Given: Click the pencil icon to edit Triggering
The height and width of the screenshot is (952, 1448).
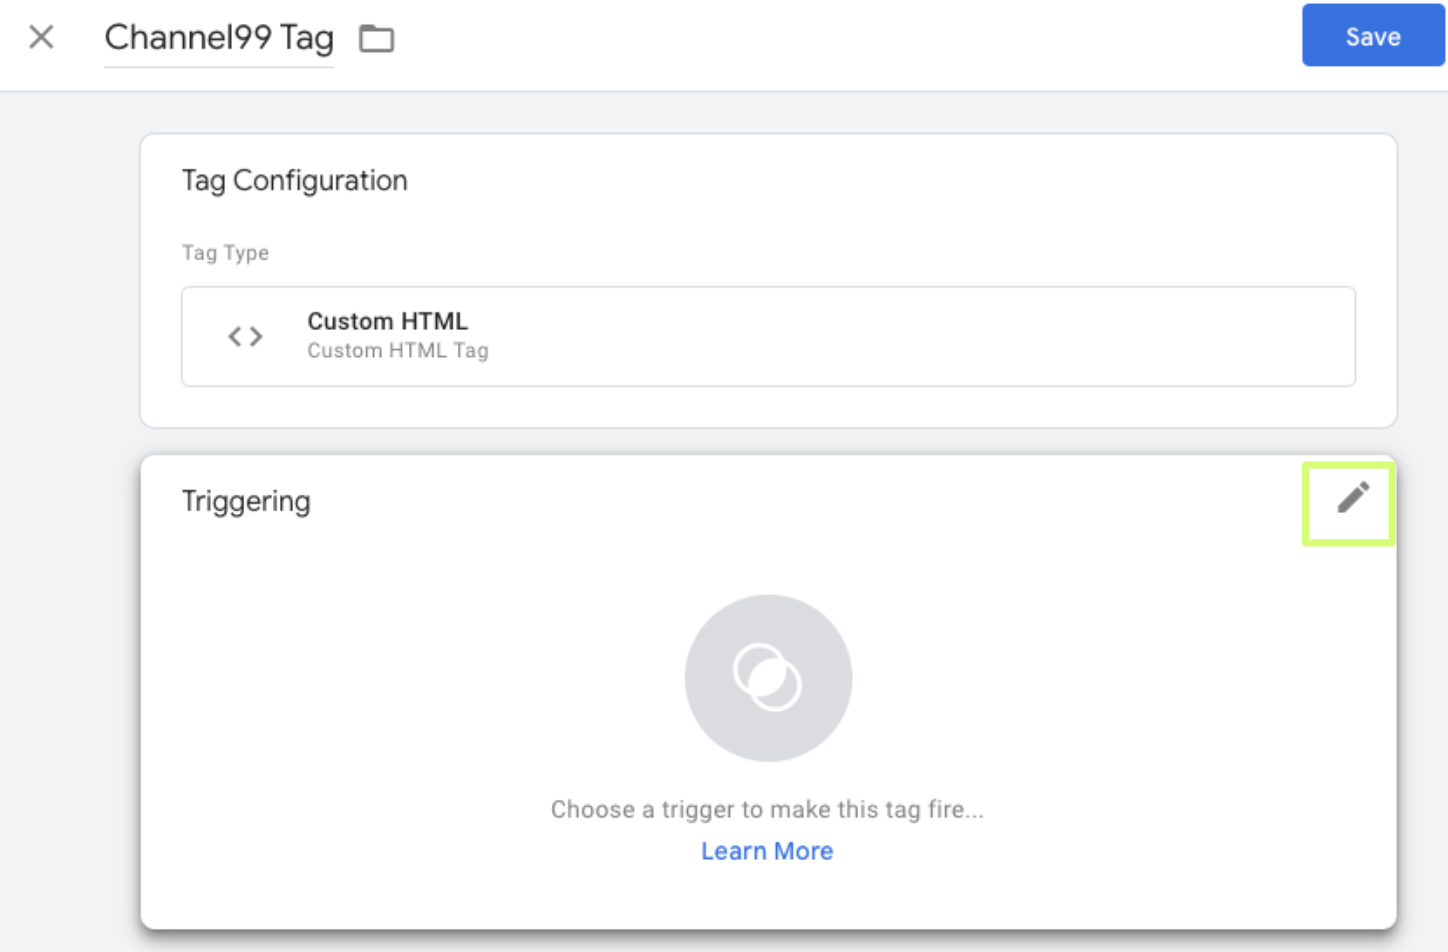Looking at the screenshot, I should pos(1352,498).
